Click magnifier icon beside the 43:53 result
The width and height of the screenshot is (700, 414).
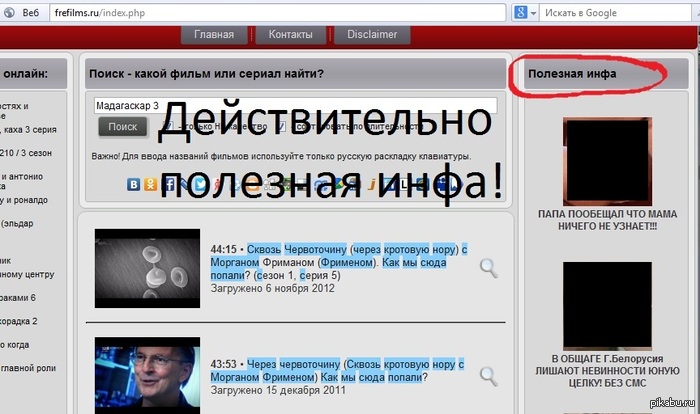pyautogui.click(x=488, y=375)
